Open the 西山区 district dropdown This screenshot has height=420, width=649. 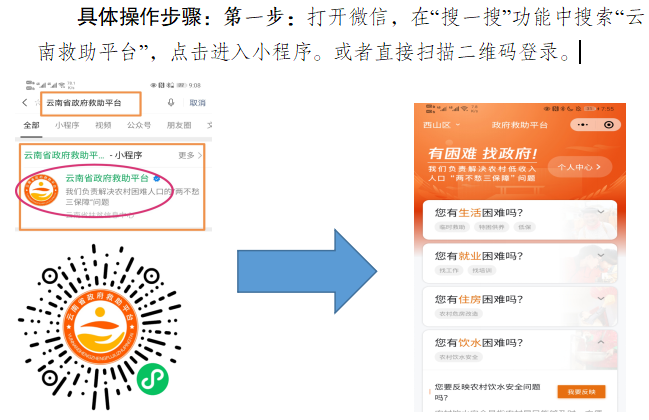441,125
